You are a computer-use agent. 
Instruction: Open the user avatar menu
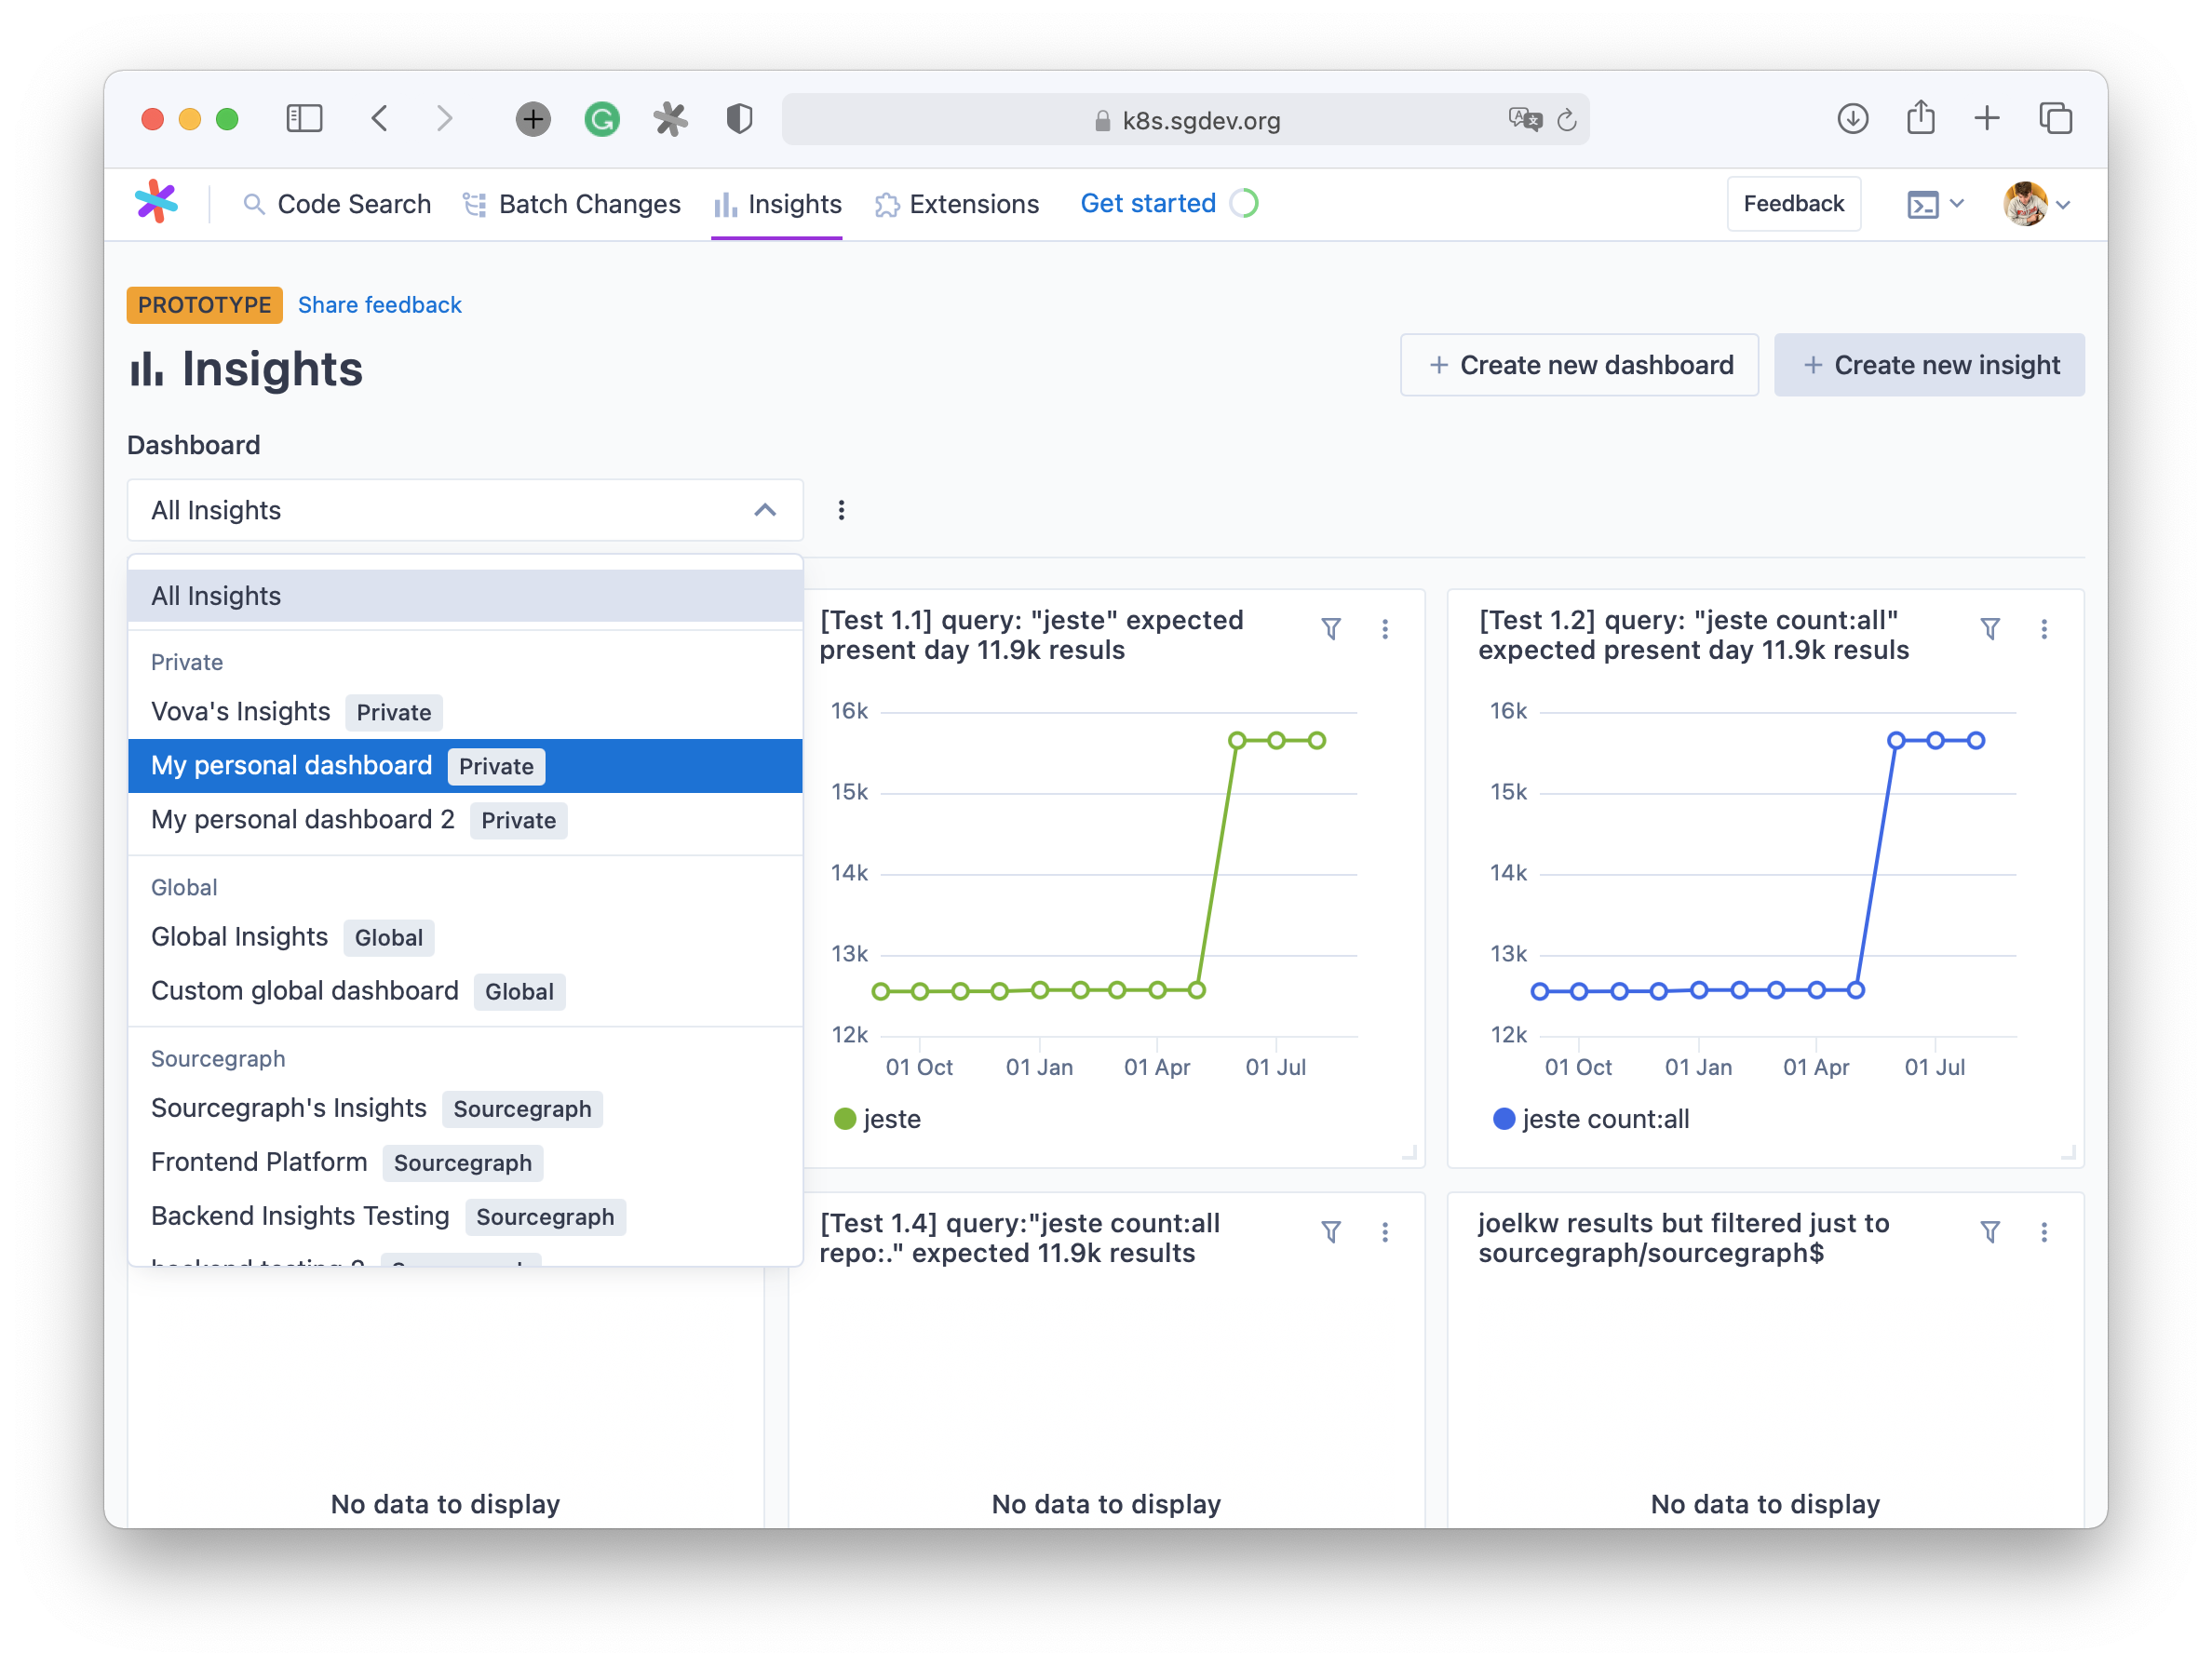pos(2036,204)
